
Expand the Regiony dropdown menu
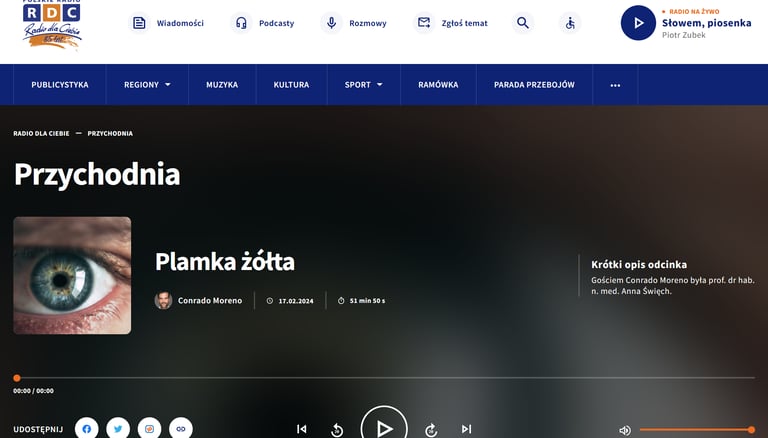[147, 85]
